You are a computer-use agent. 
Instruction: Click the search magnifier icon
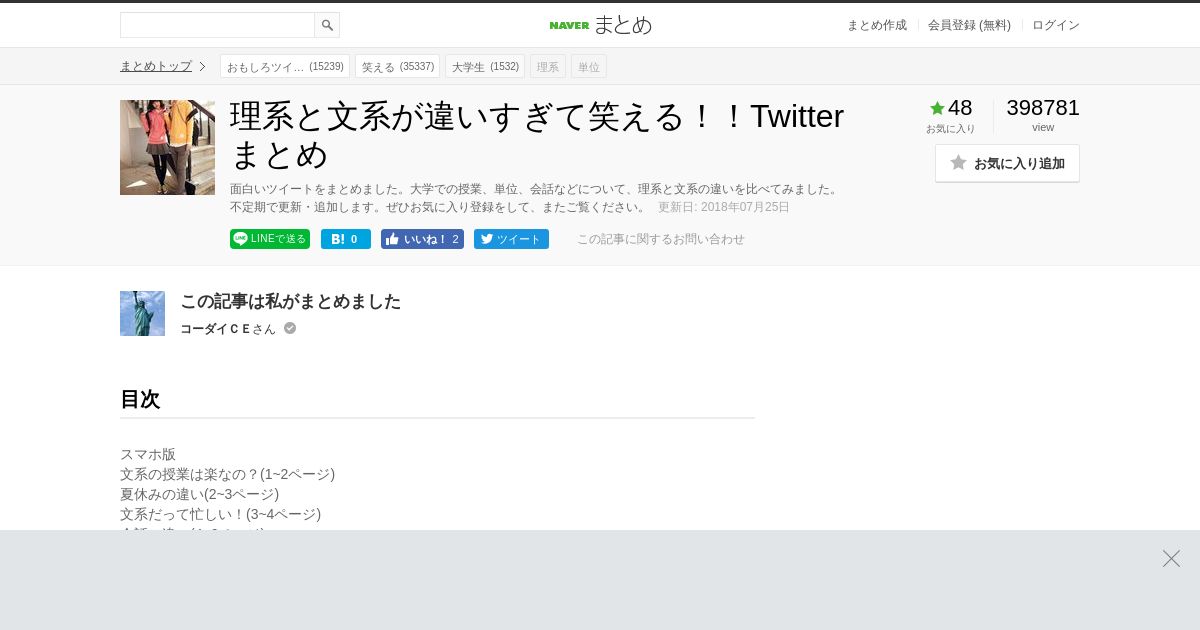tap(327, 25)
